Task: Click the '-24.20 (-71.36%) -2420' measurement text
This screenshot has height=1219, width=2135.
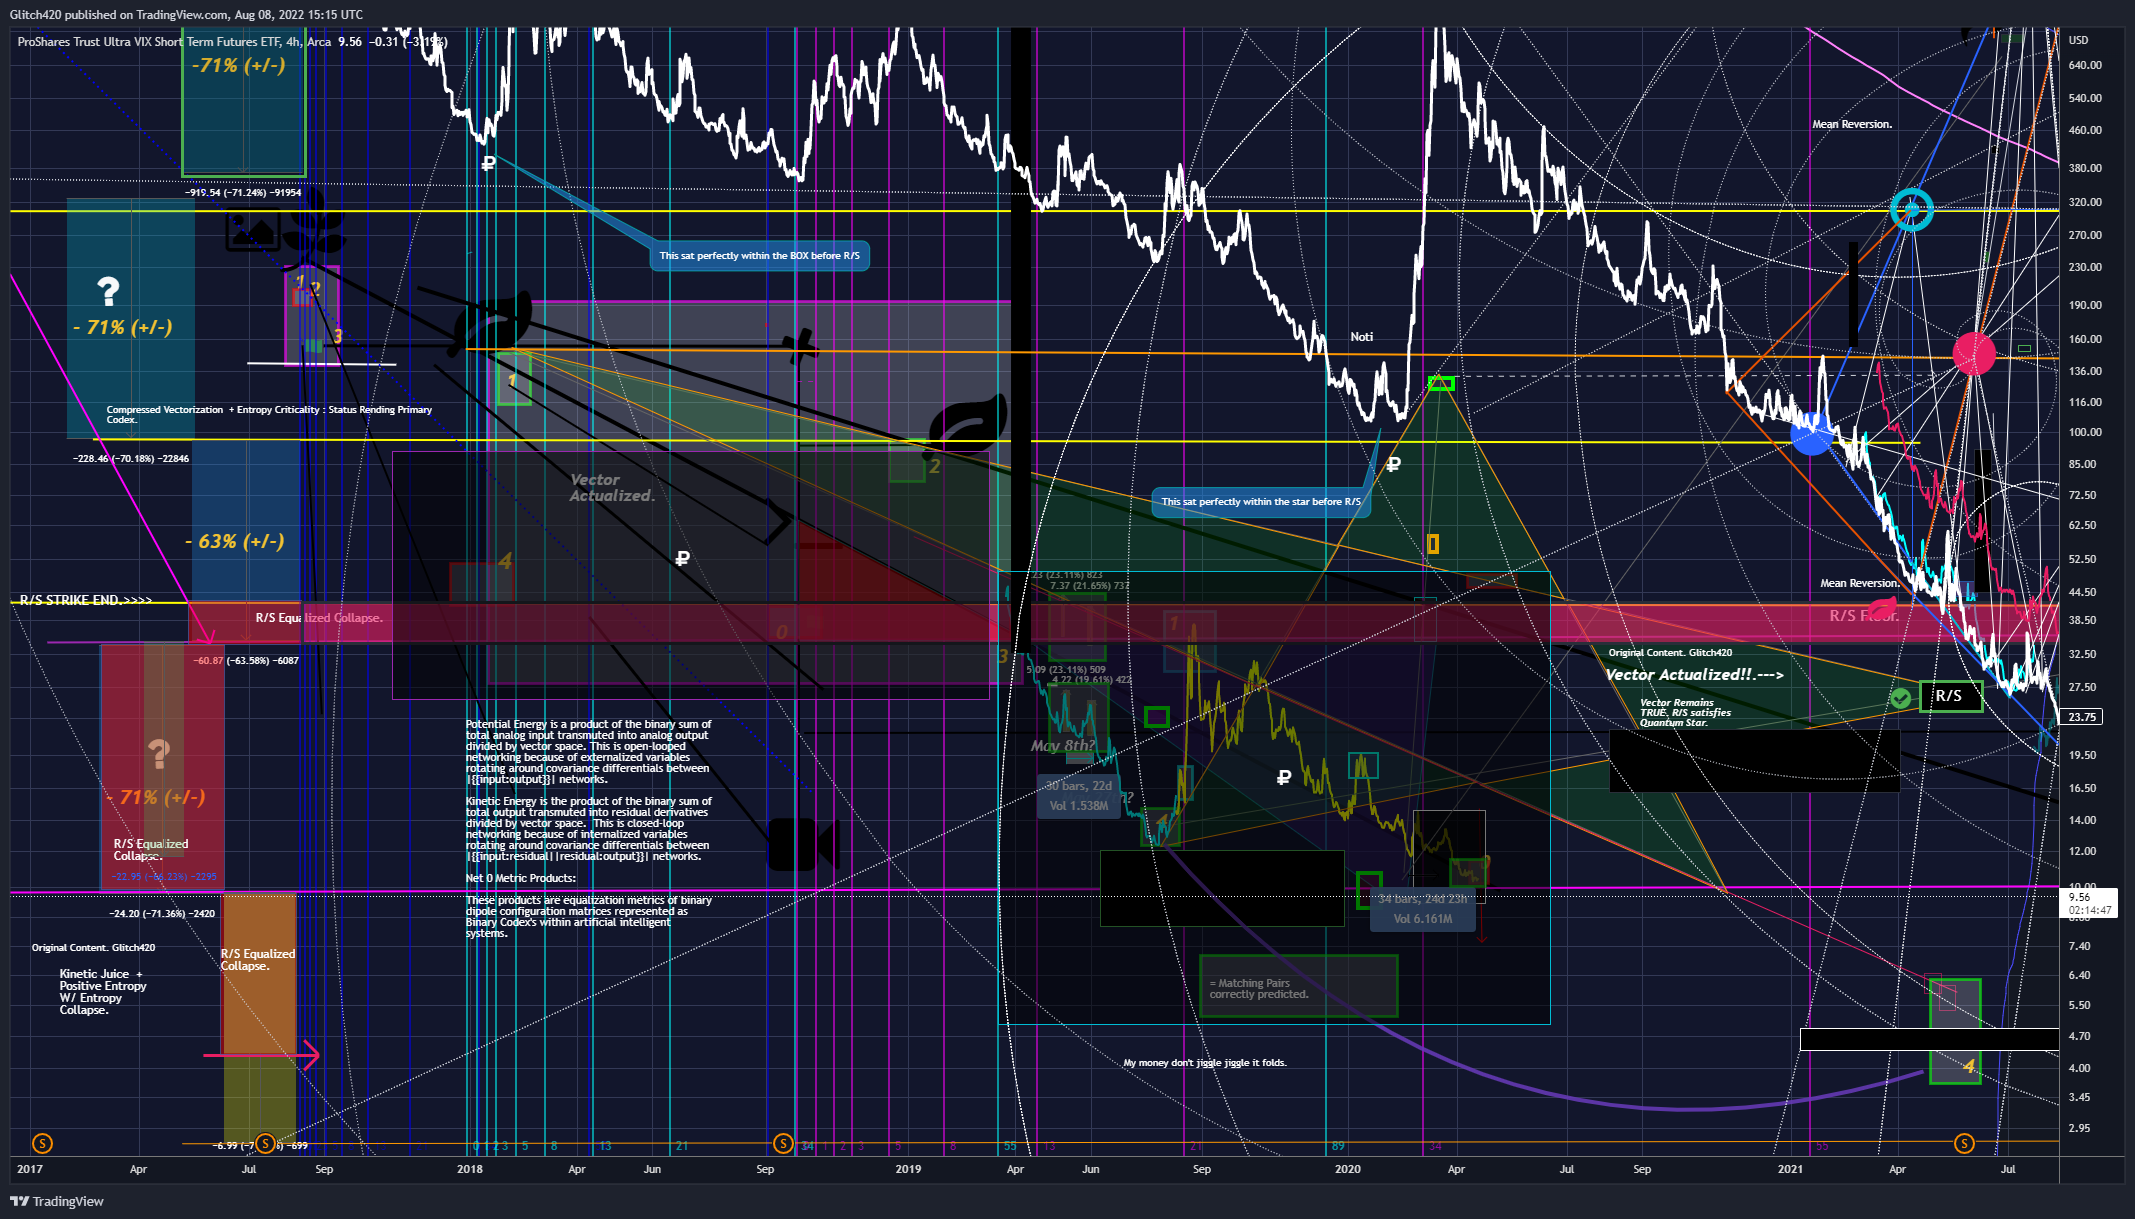Action: tap(162, 913)
